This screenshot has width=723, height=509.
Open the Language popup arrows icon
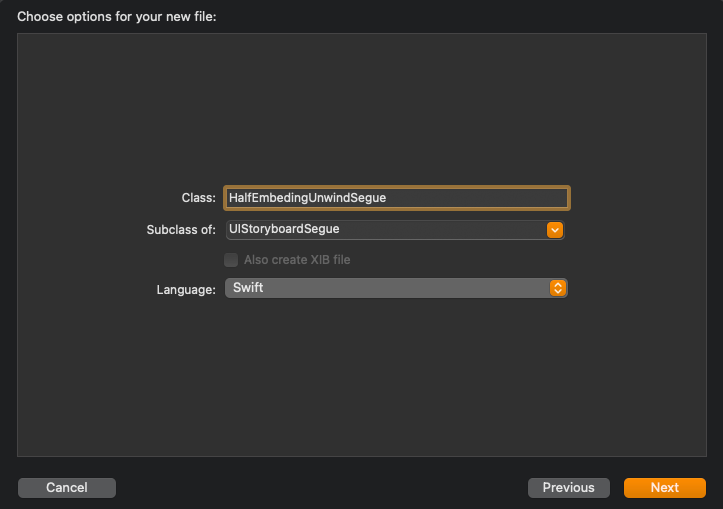pyautogui.click(x=557, y=288)
